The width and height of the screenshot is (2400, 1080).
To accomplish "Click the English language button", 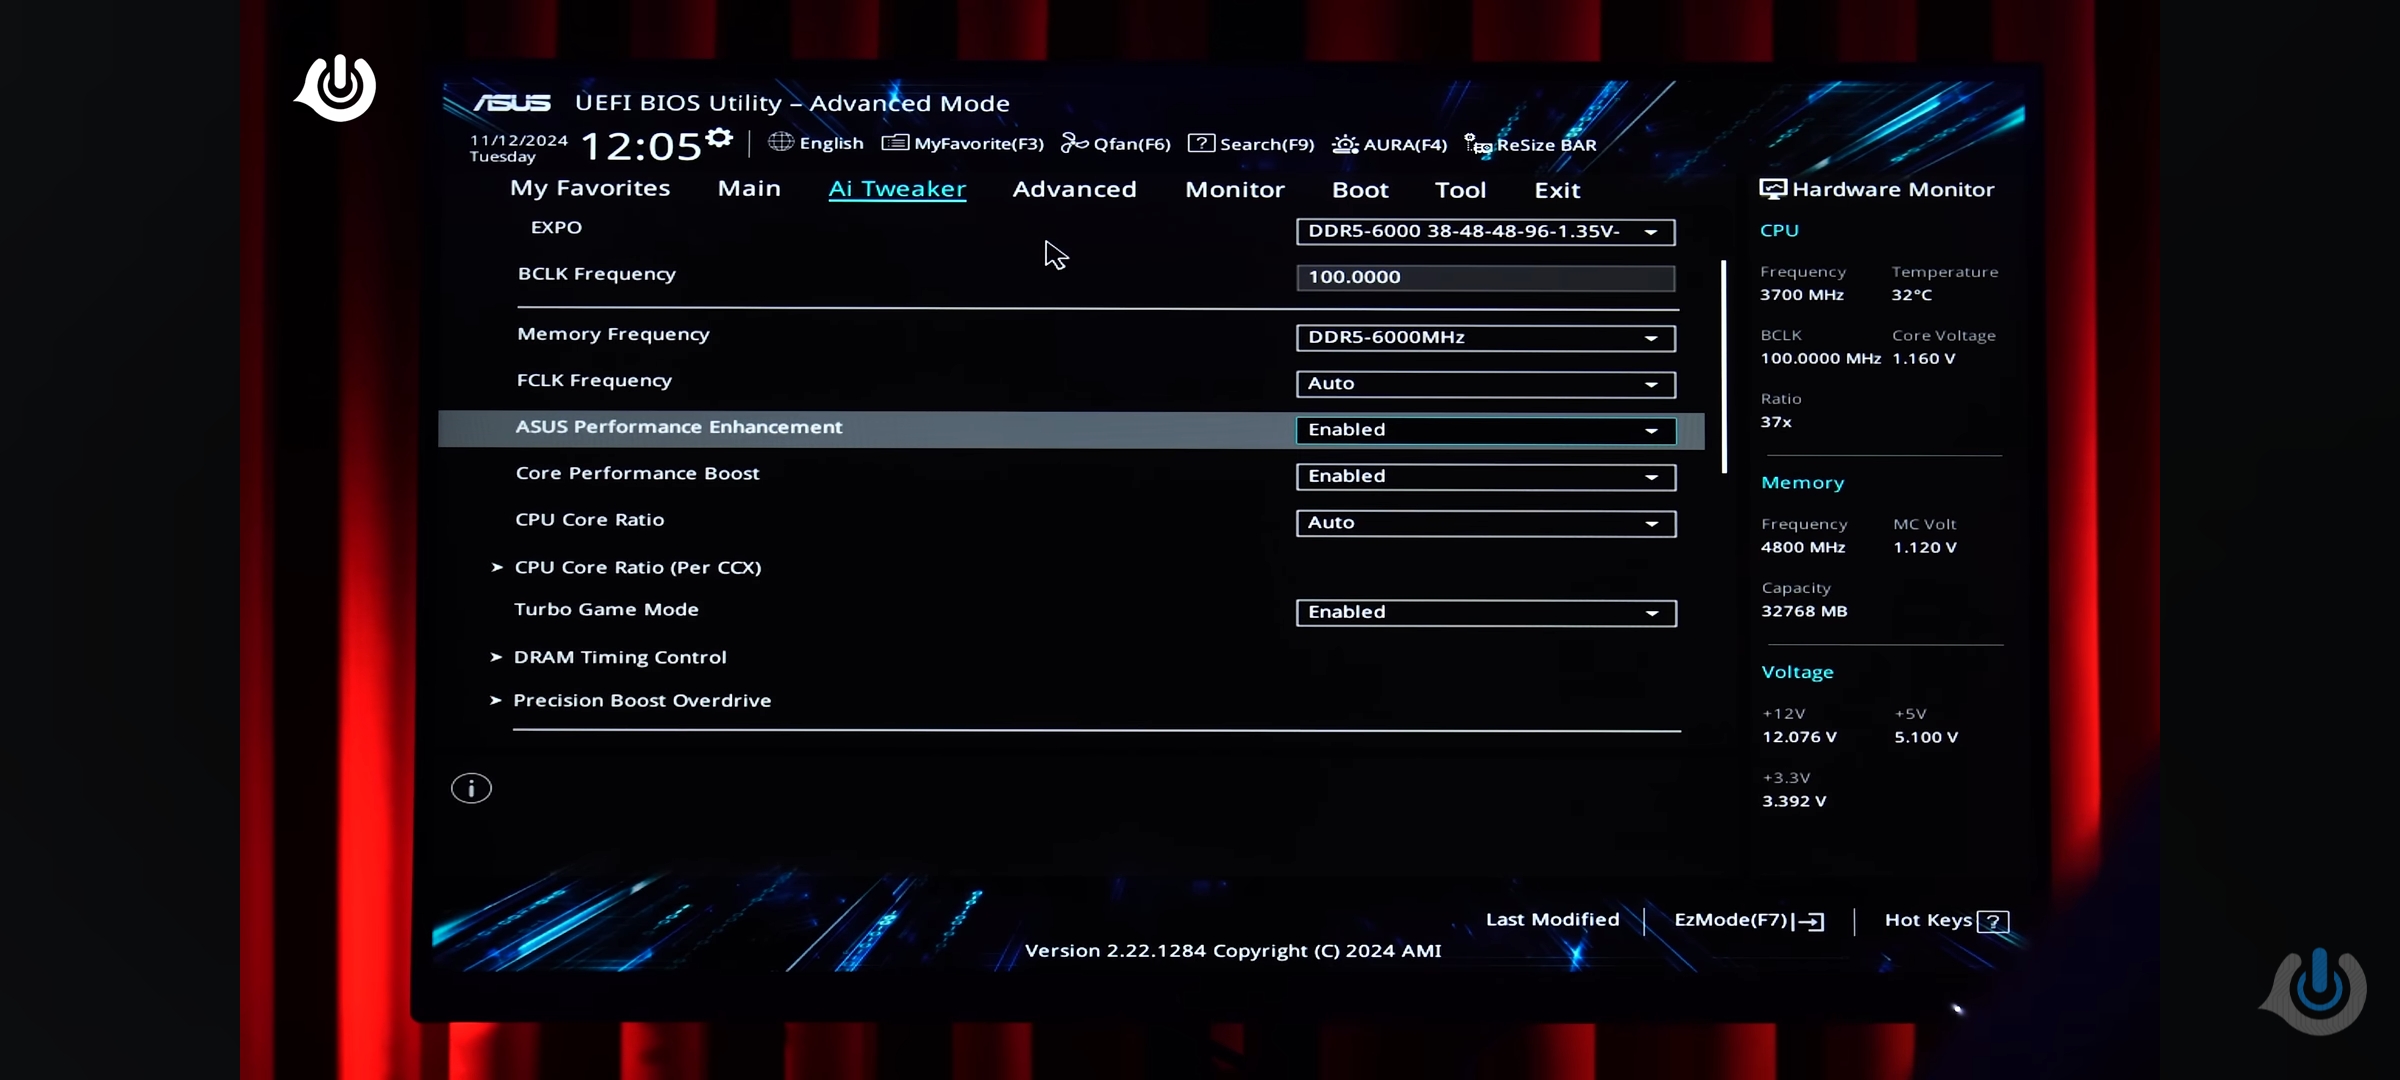I will [x=831, y=143].
